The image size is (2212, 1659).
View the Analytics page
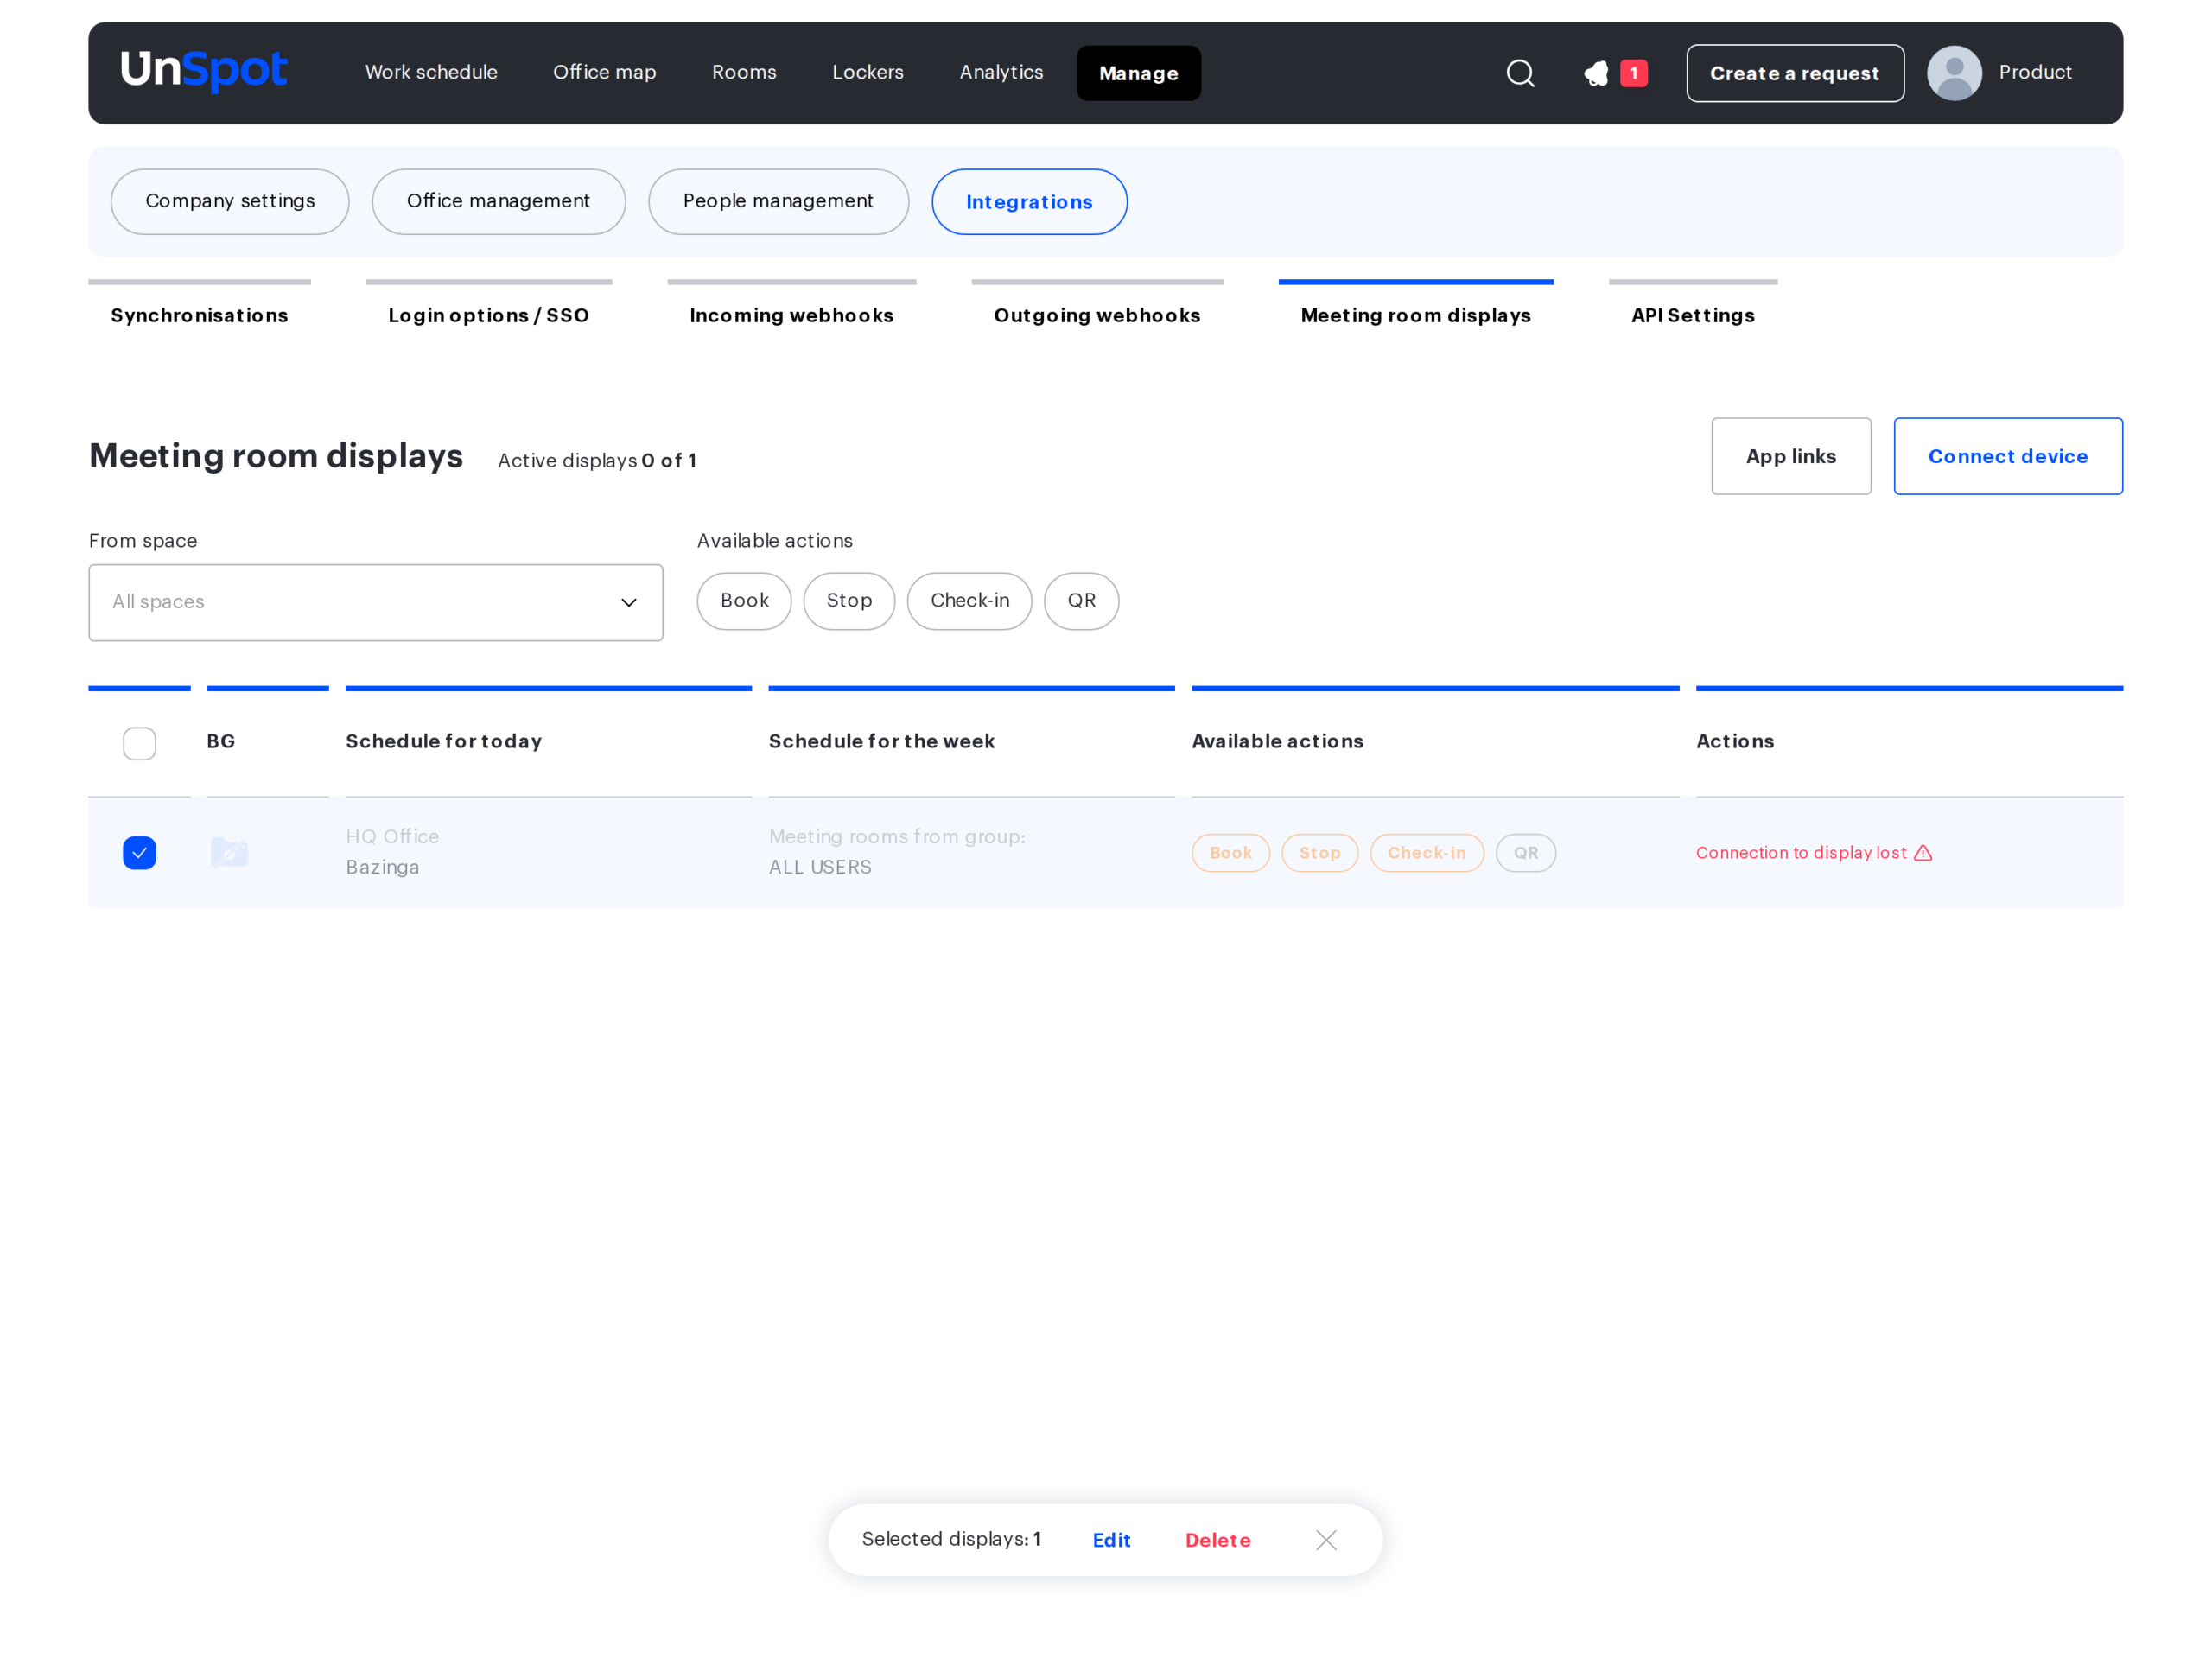tap(1001, 73)
